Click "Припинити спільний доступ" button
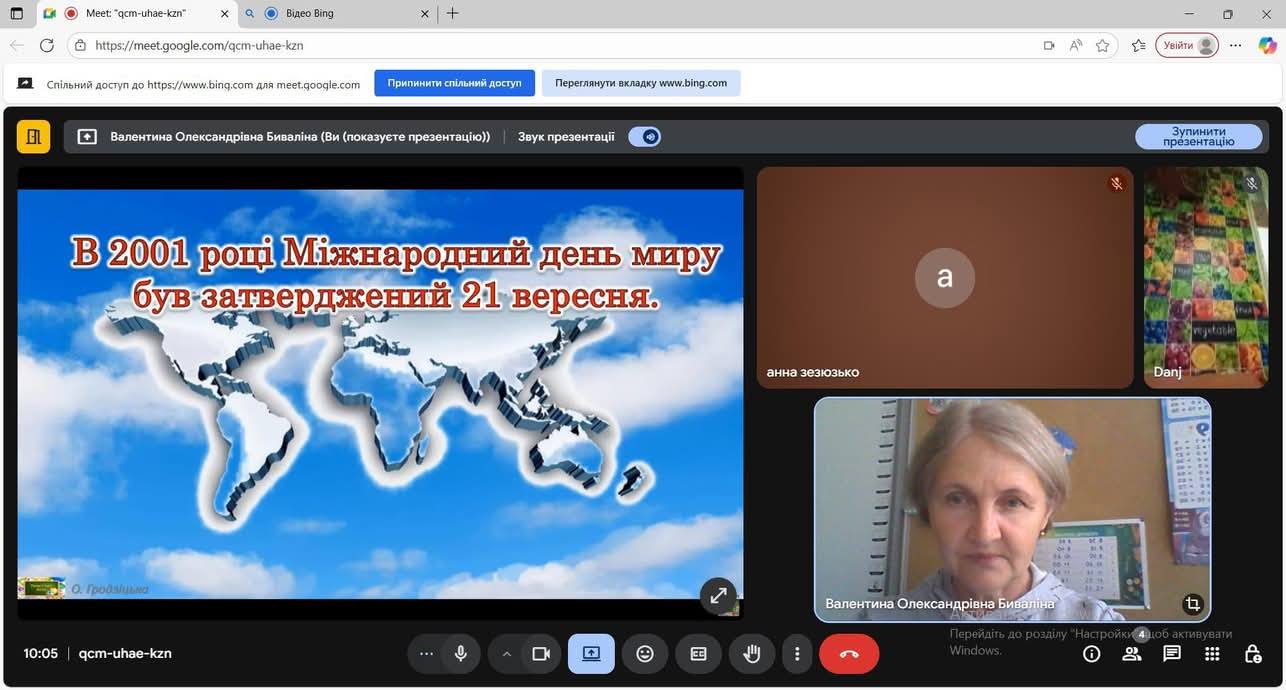 point(454,83)
